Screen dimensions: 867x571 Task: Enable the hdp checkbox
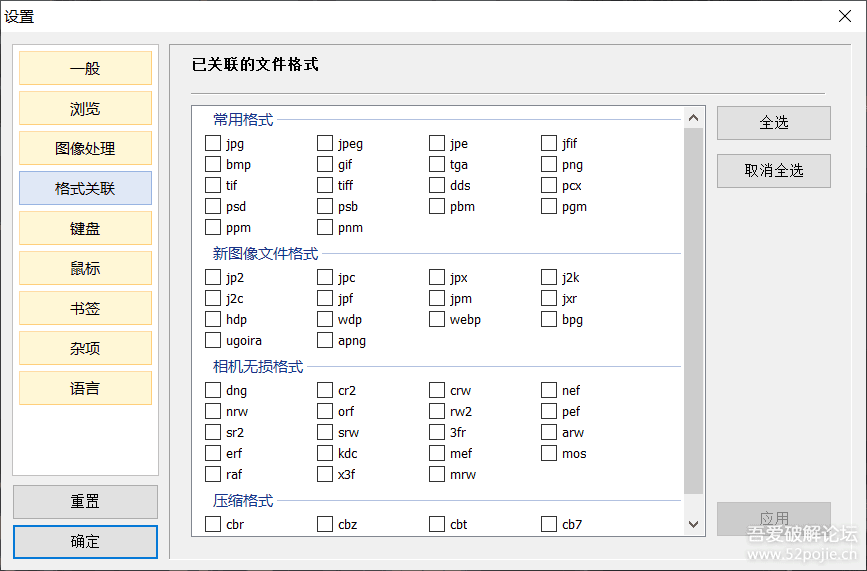click(213, 319)
